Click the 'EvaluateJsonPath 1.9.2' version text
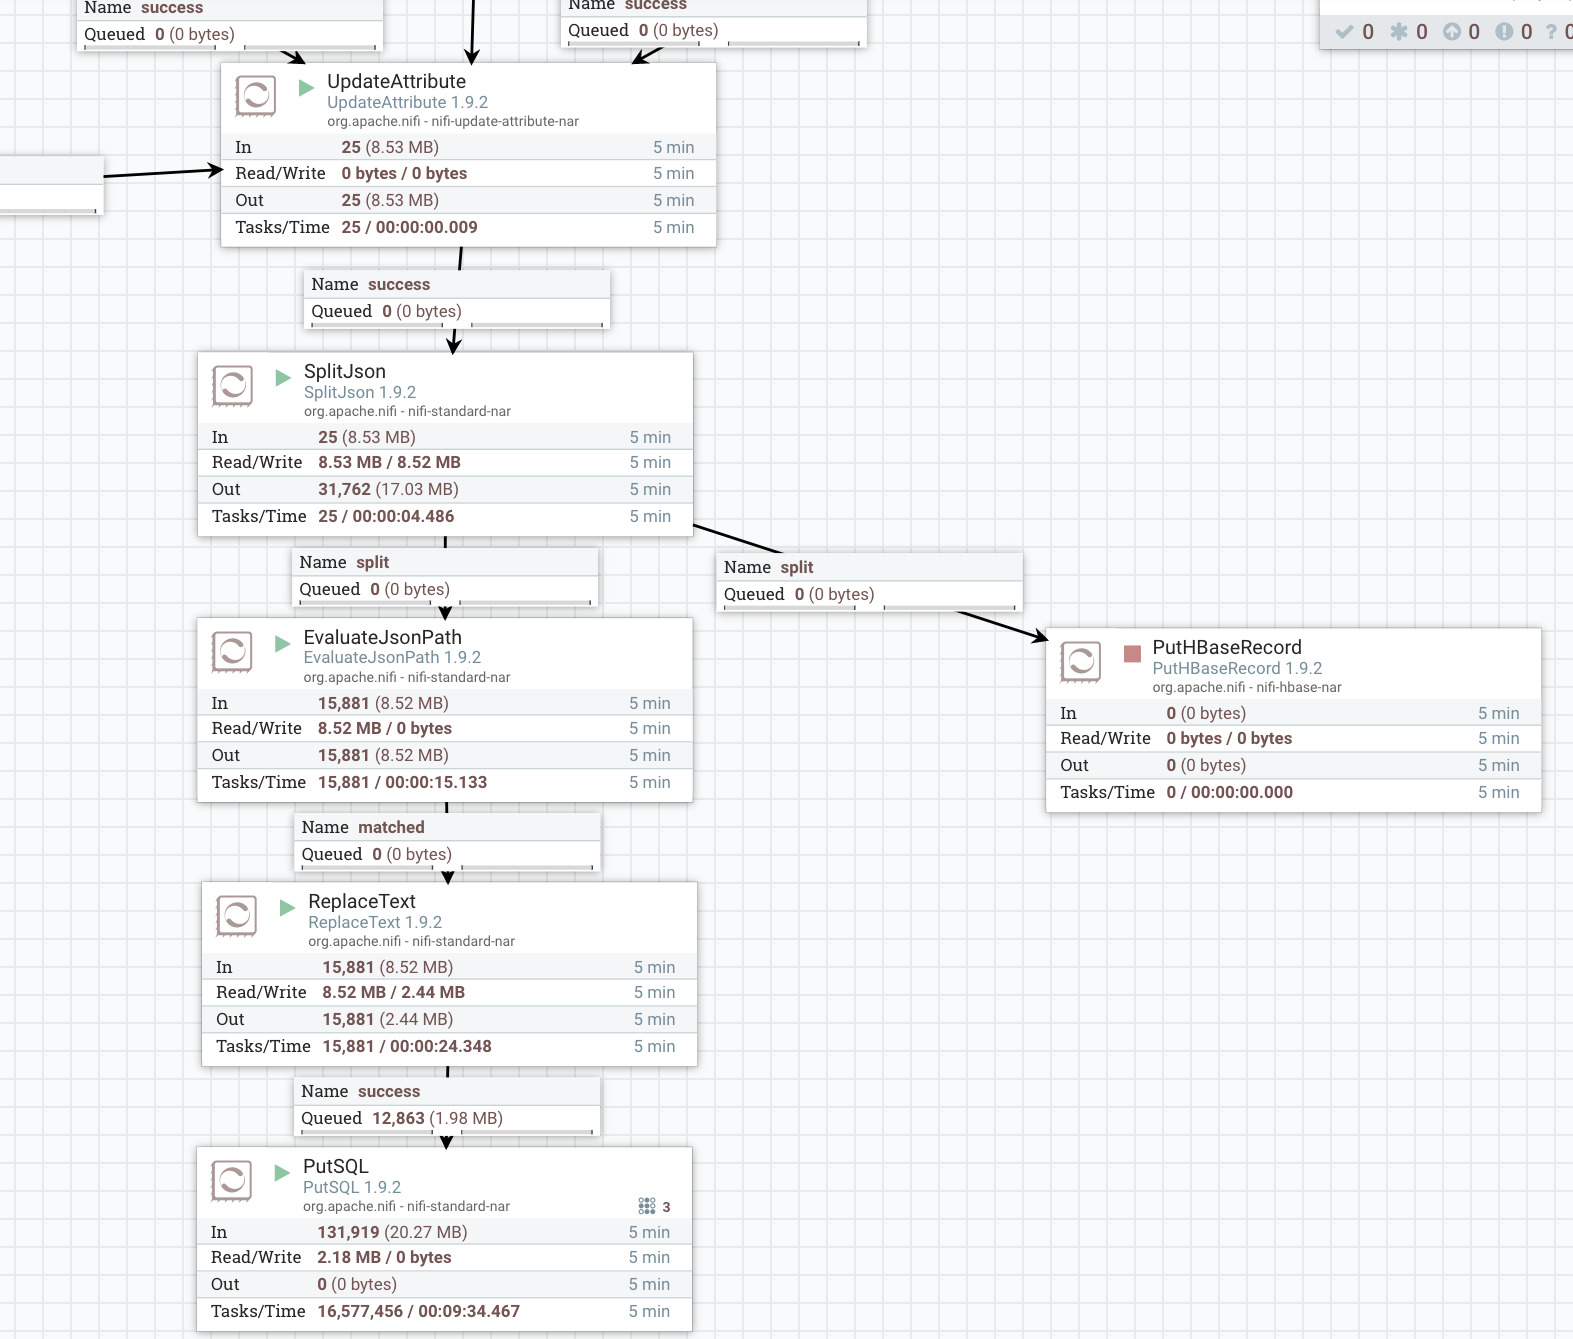1573x1339 pixels. click(392, 657)
